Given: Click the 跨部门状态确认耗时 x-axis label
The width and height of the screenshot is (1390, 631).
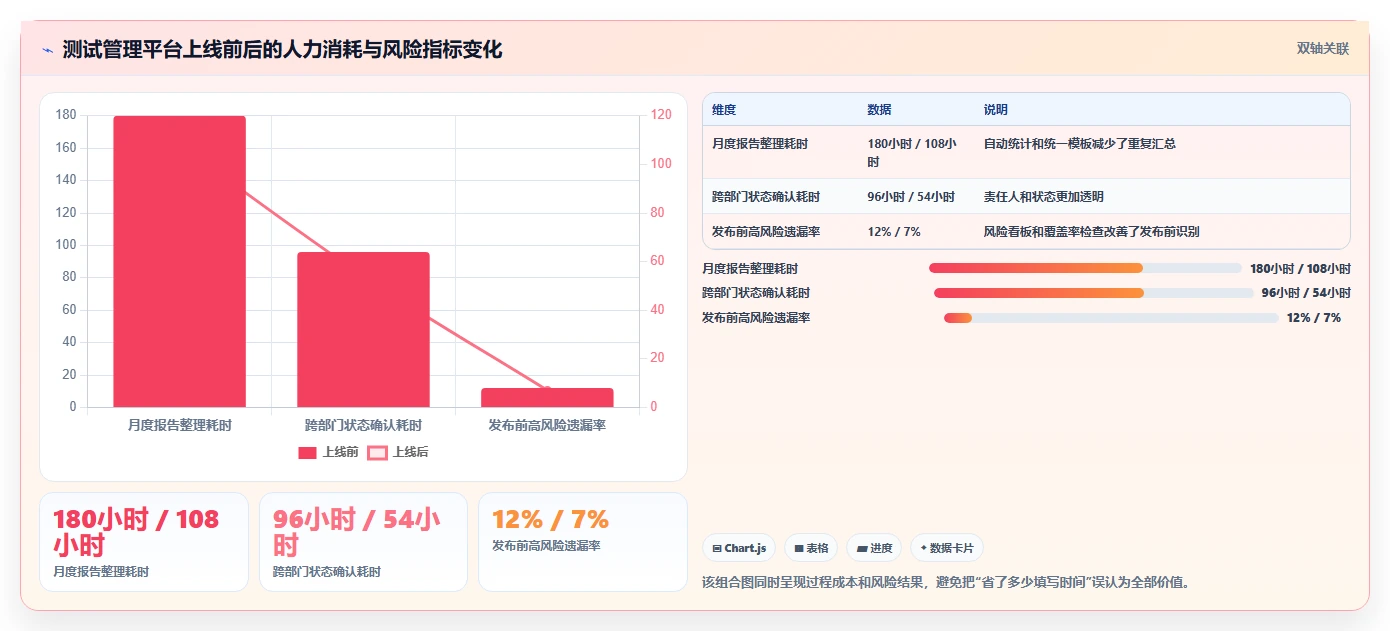Looking at the screenshot, I should pos(363,425).
